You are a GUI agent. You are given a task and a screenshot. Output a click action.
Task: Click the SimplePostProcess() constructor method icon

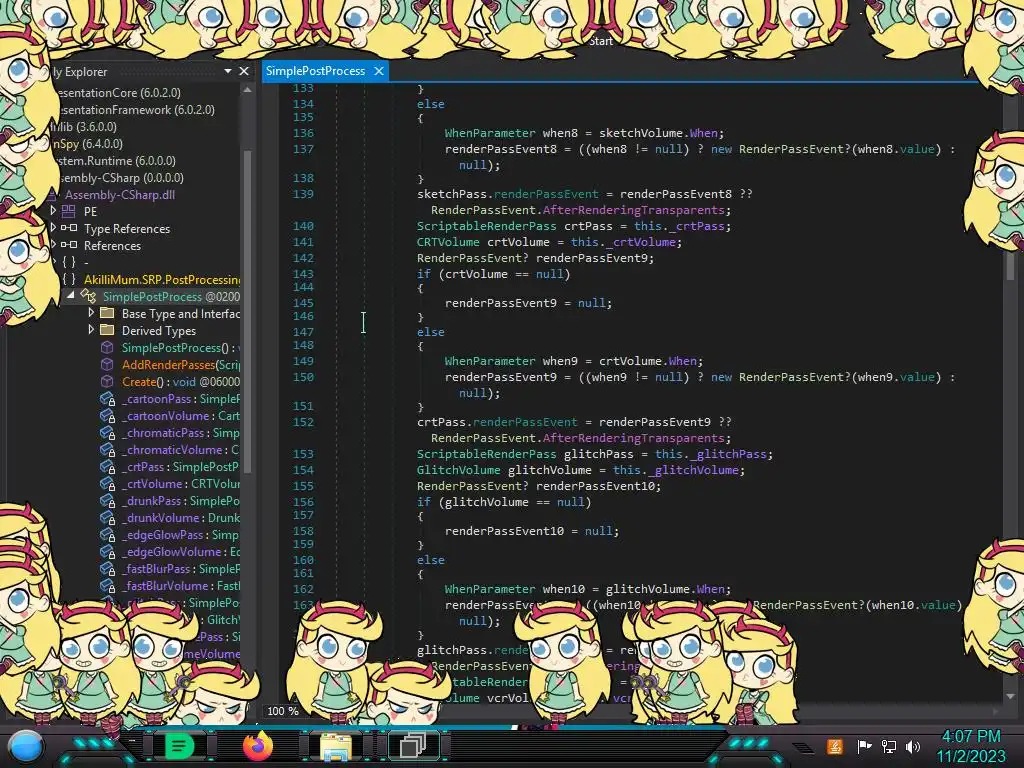pyautogui.click(x=107, y=347)
